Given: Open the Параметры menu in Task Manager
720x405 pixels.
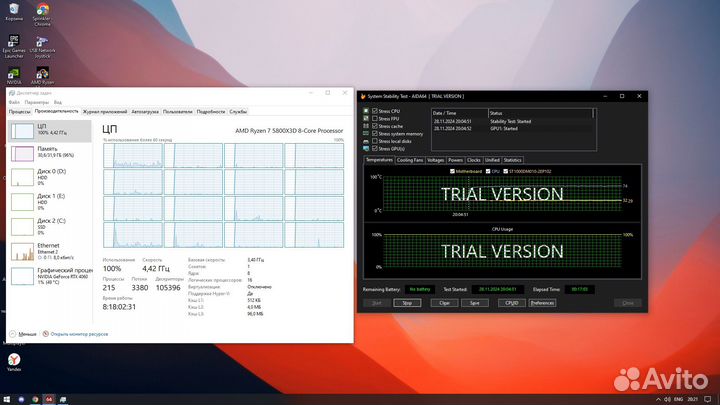Looking at the screenshot, I should point(37,102).
